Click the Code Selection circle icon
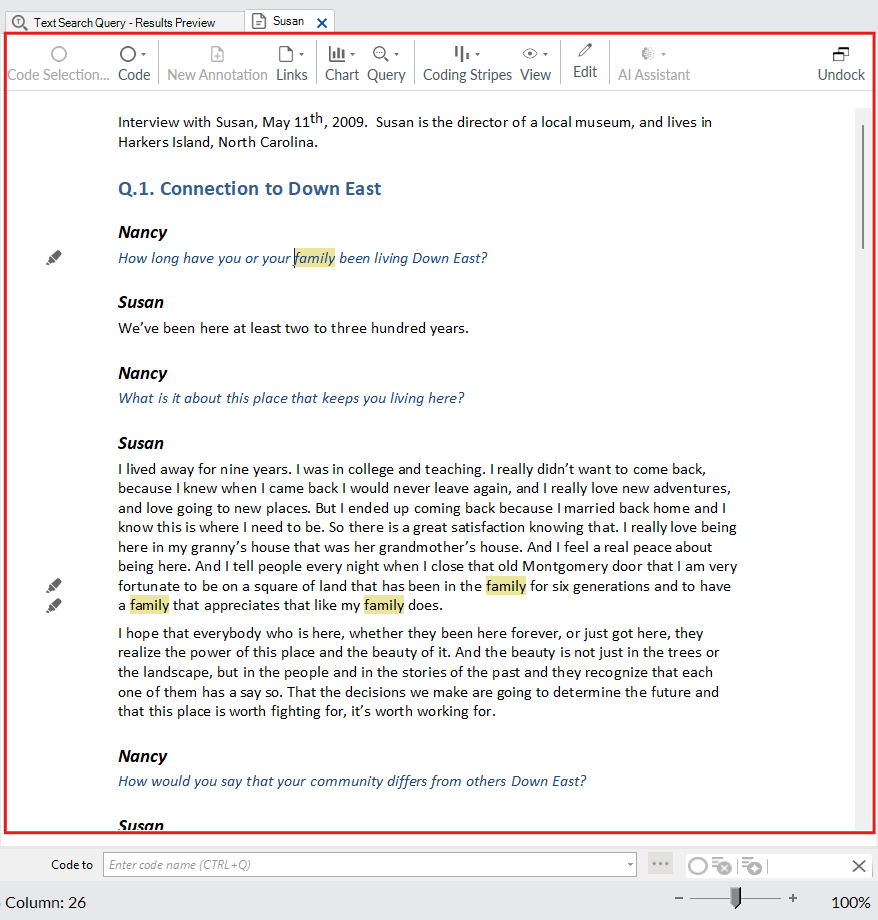 (x=59, y=54)
